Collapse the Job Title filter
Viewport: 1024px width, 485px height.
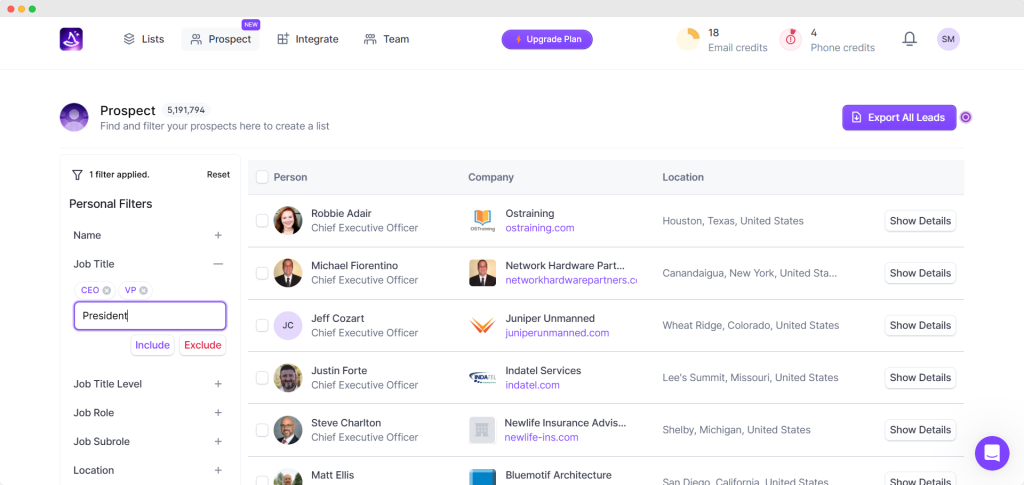tap(218, 264)
